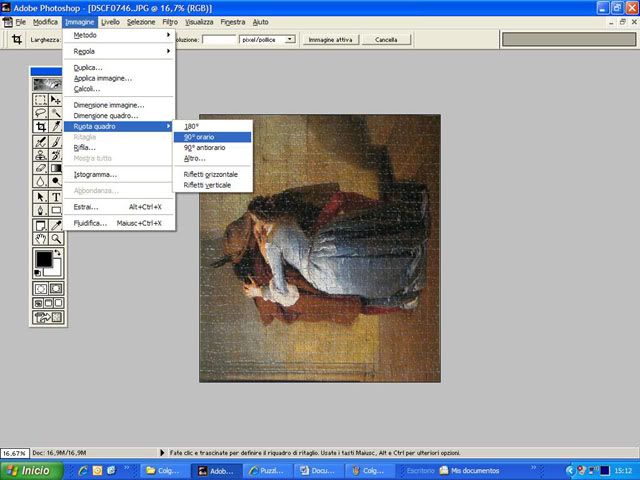Choose 180° rotation
640x480 pixels.
(212, 127)
